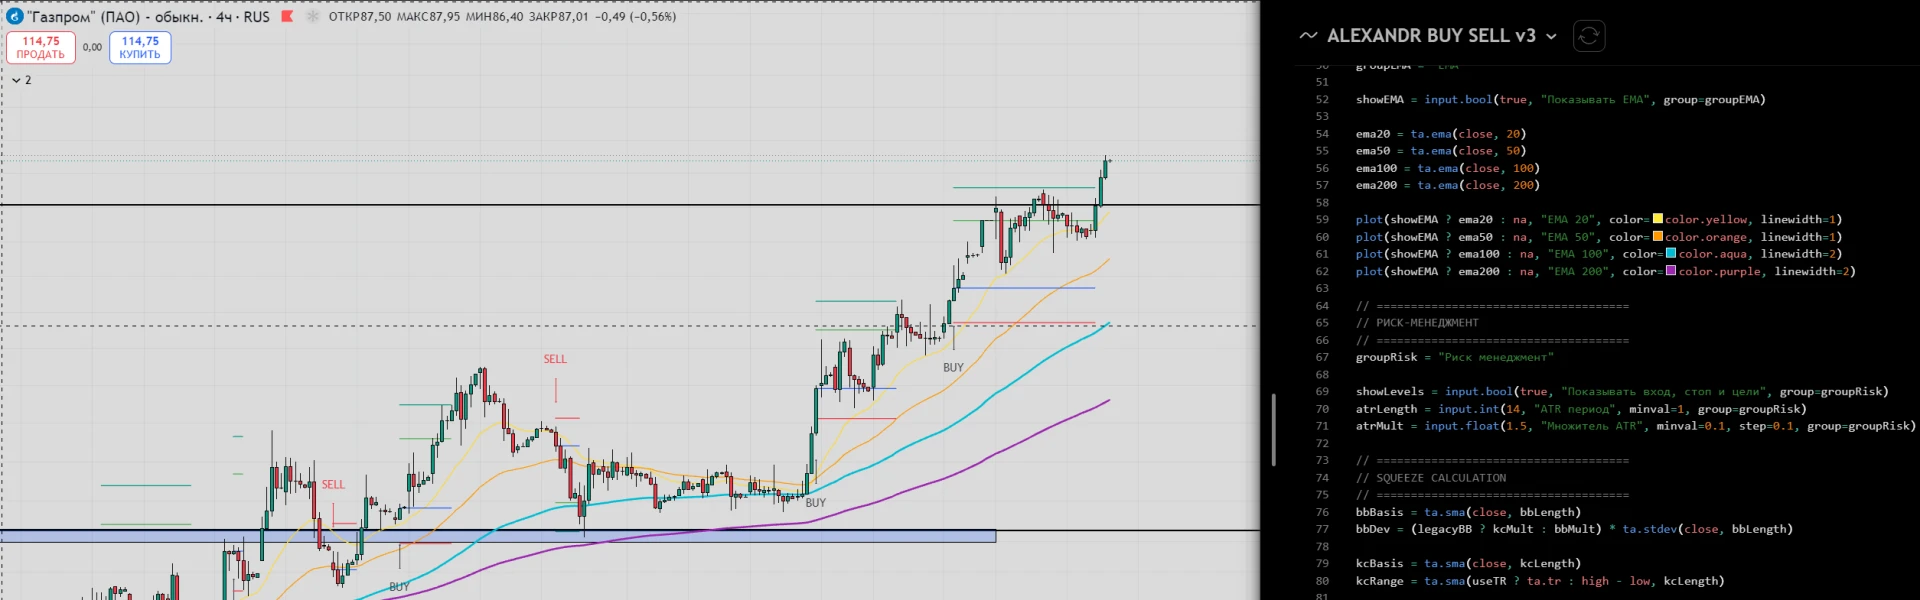Click the Gazprom symbol logo icon

(15, 16)
